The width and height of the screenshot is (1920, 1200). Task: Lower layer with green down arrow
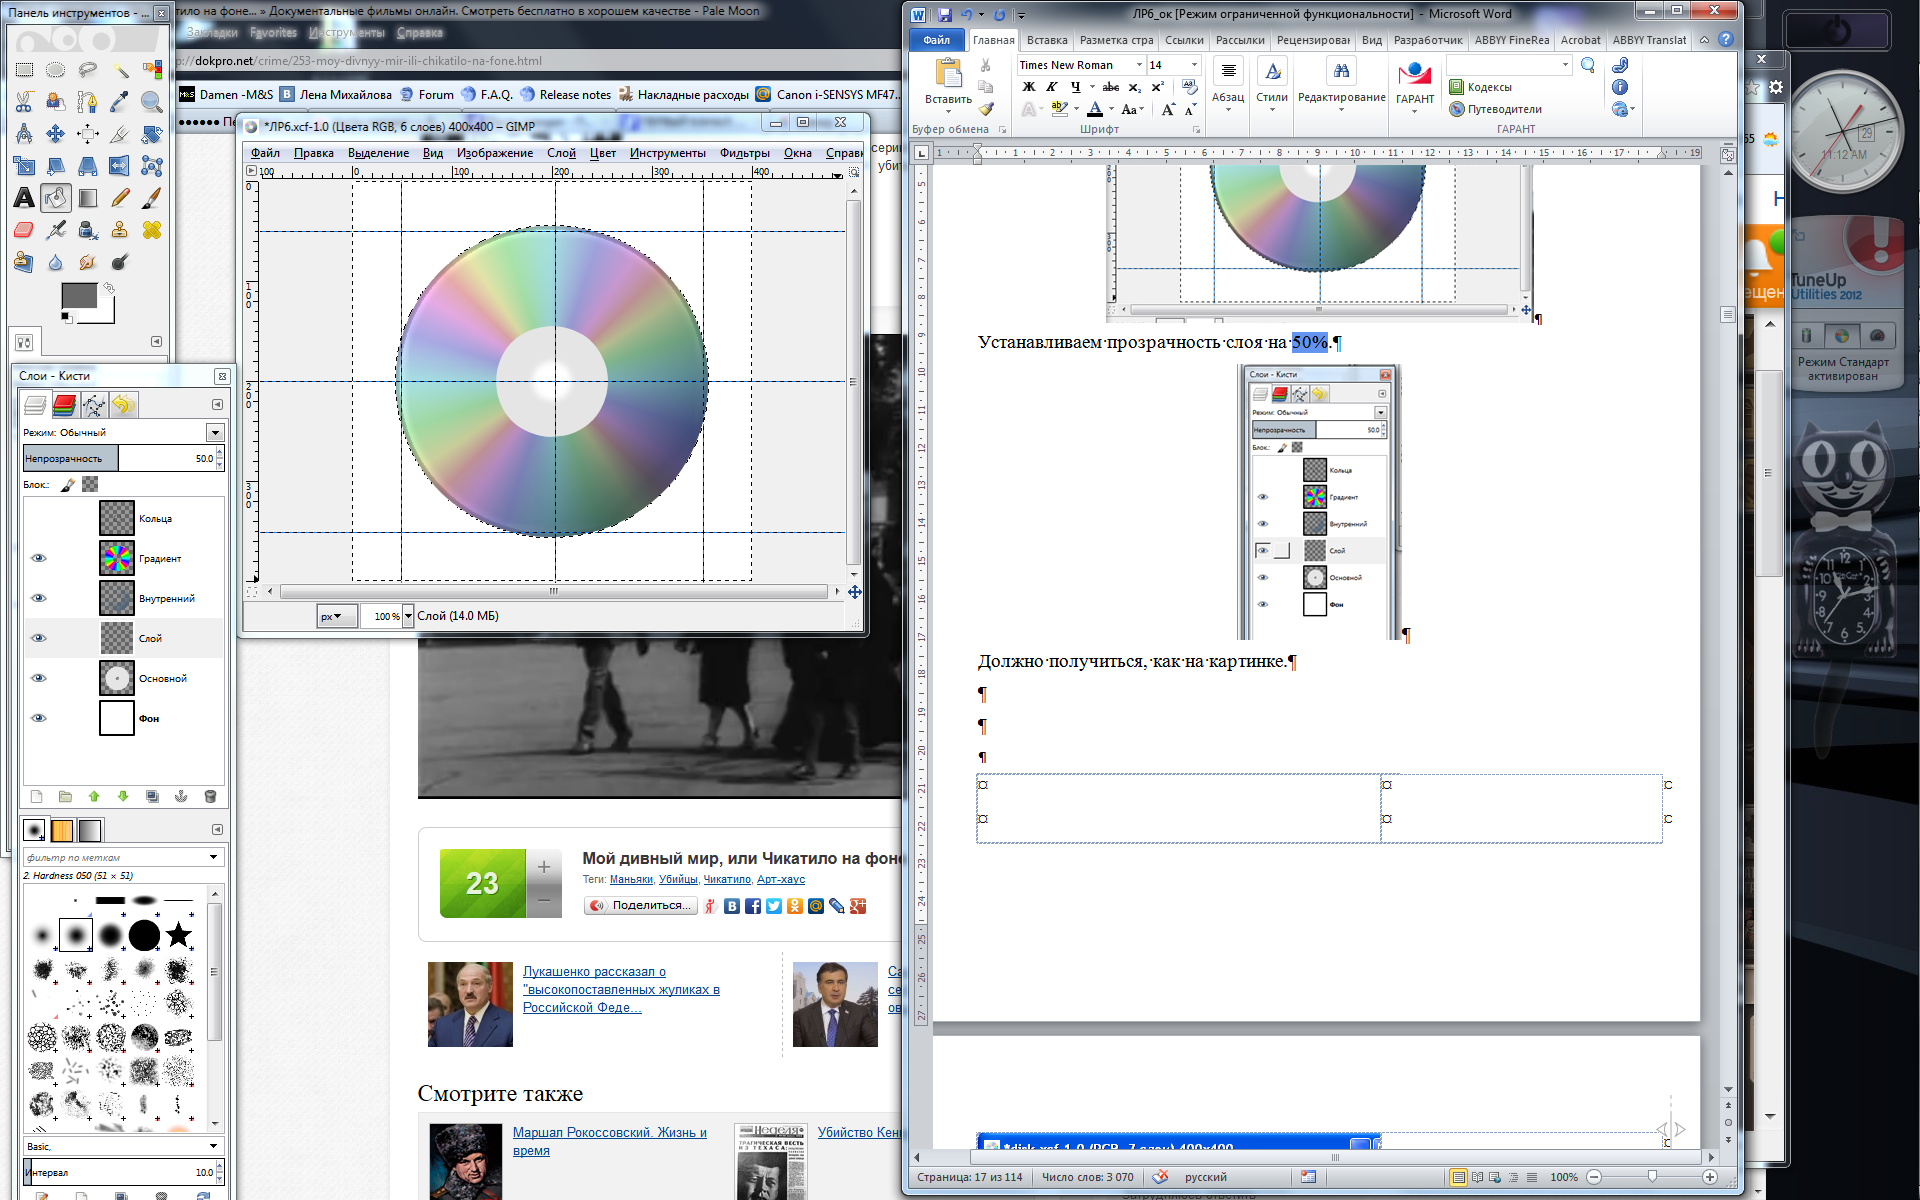coord(123,797)
